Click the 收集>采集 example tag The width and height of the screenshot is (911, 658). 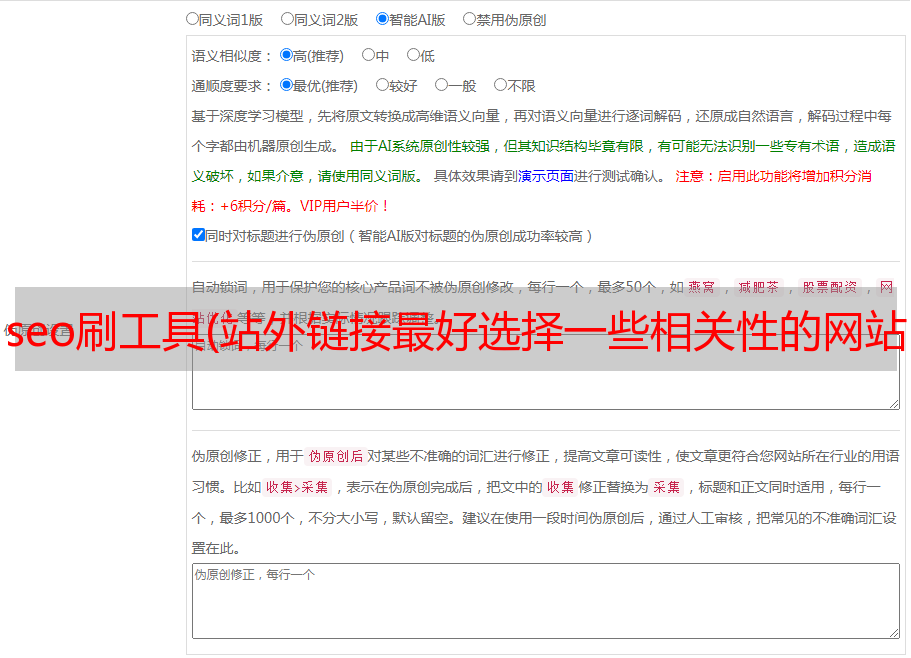[297, 487]
